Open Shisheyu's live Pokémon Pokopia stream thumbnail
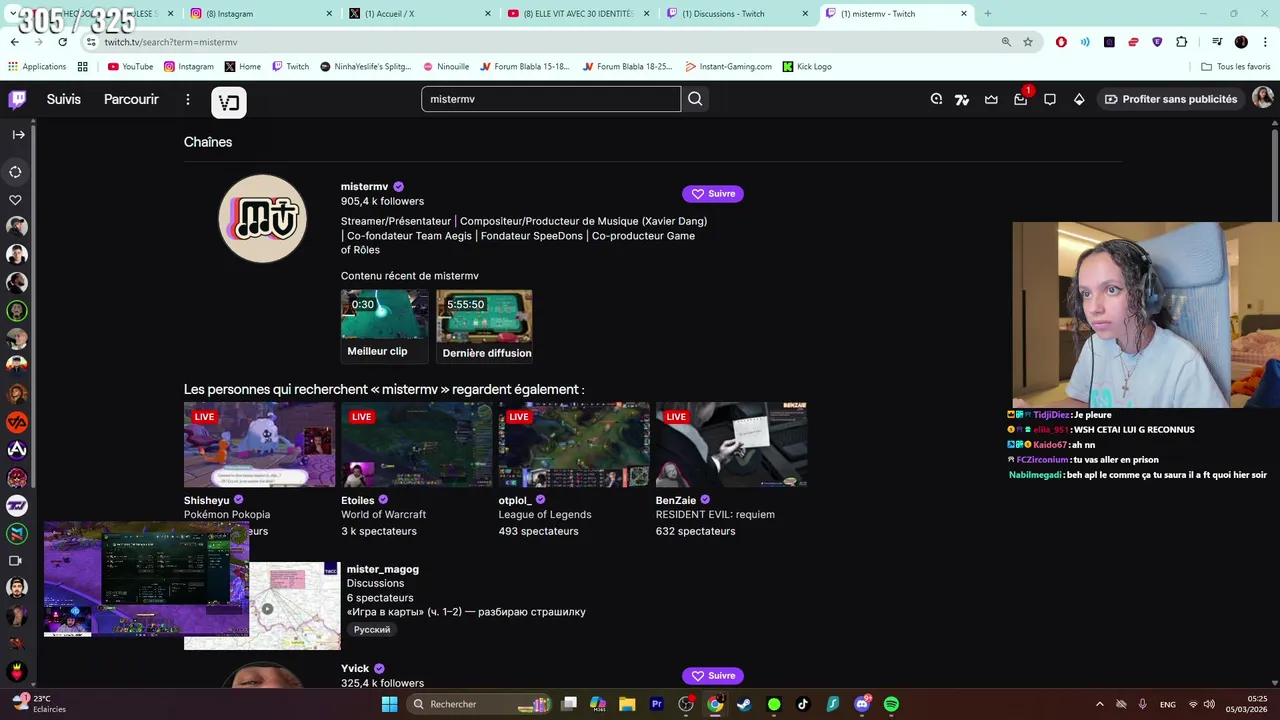This screenshot has width=1280, height=720. [x=260, y=445]
